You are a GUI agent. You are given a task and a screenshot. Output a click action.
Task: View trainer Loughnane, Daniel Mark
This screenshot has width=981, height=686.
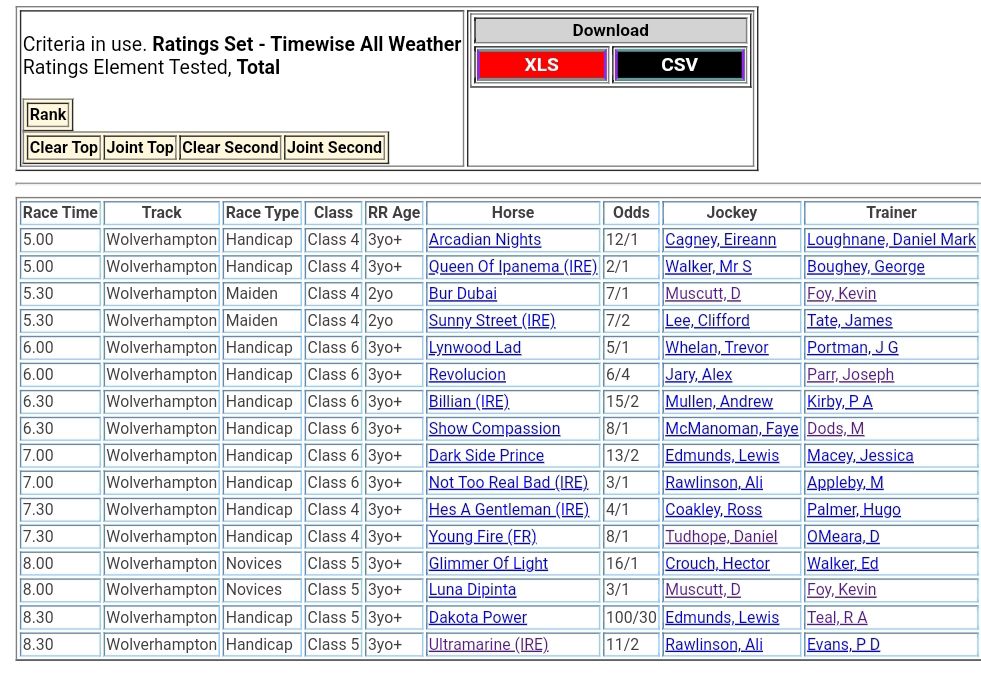(890, 240)
